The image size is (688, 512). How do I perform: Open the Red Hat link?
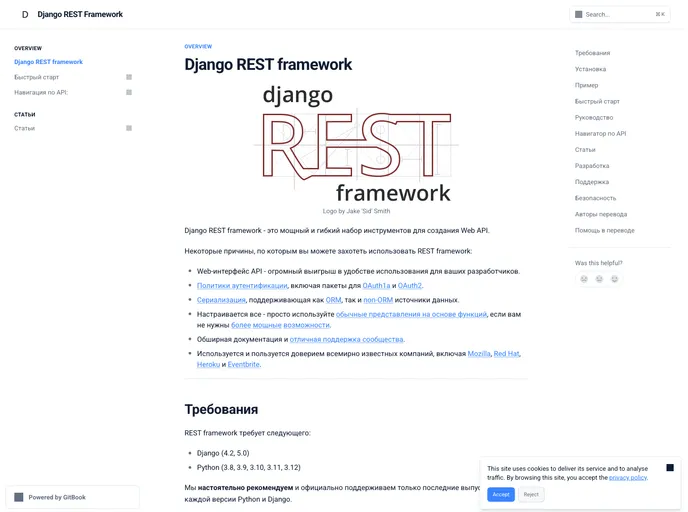point(506,354)
